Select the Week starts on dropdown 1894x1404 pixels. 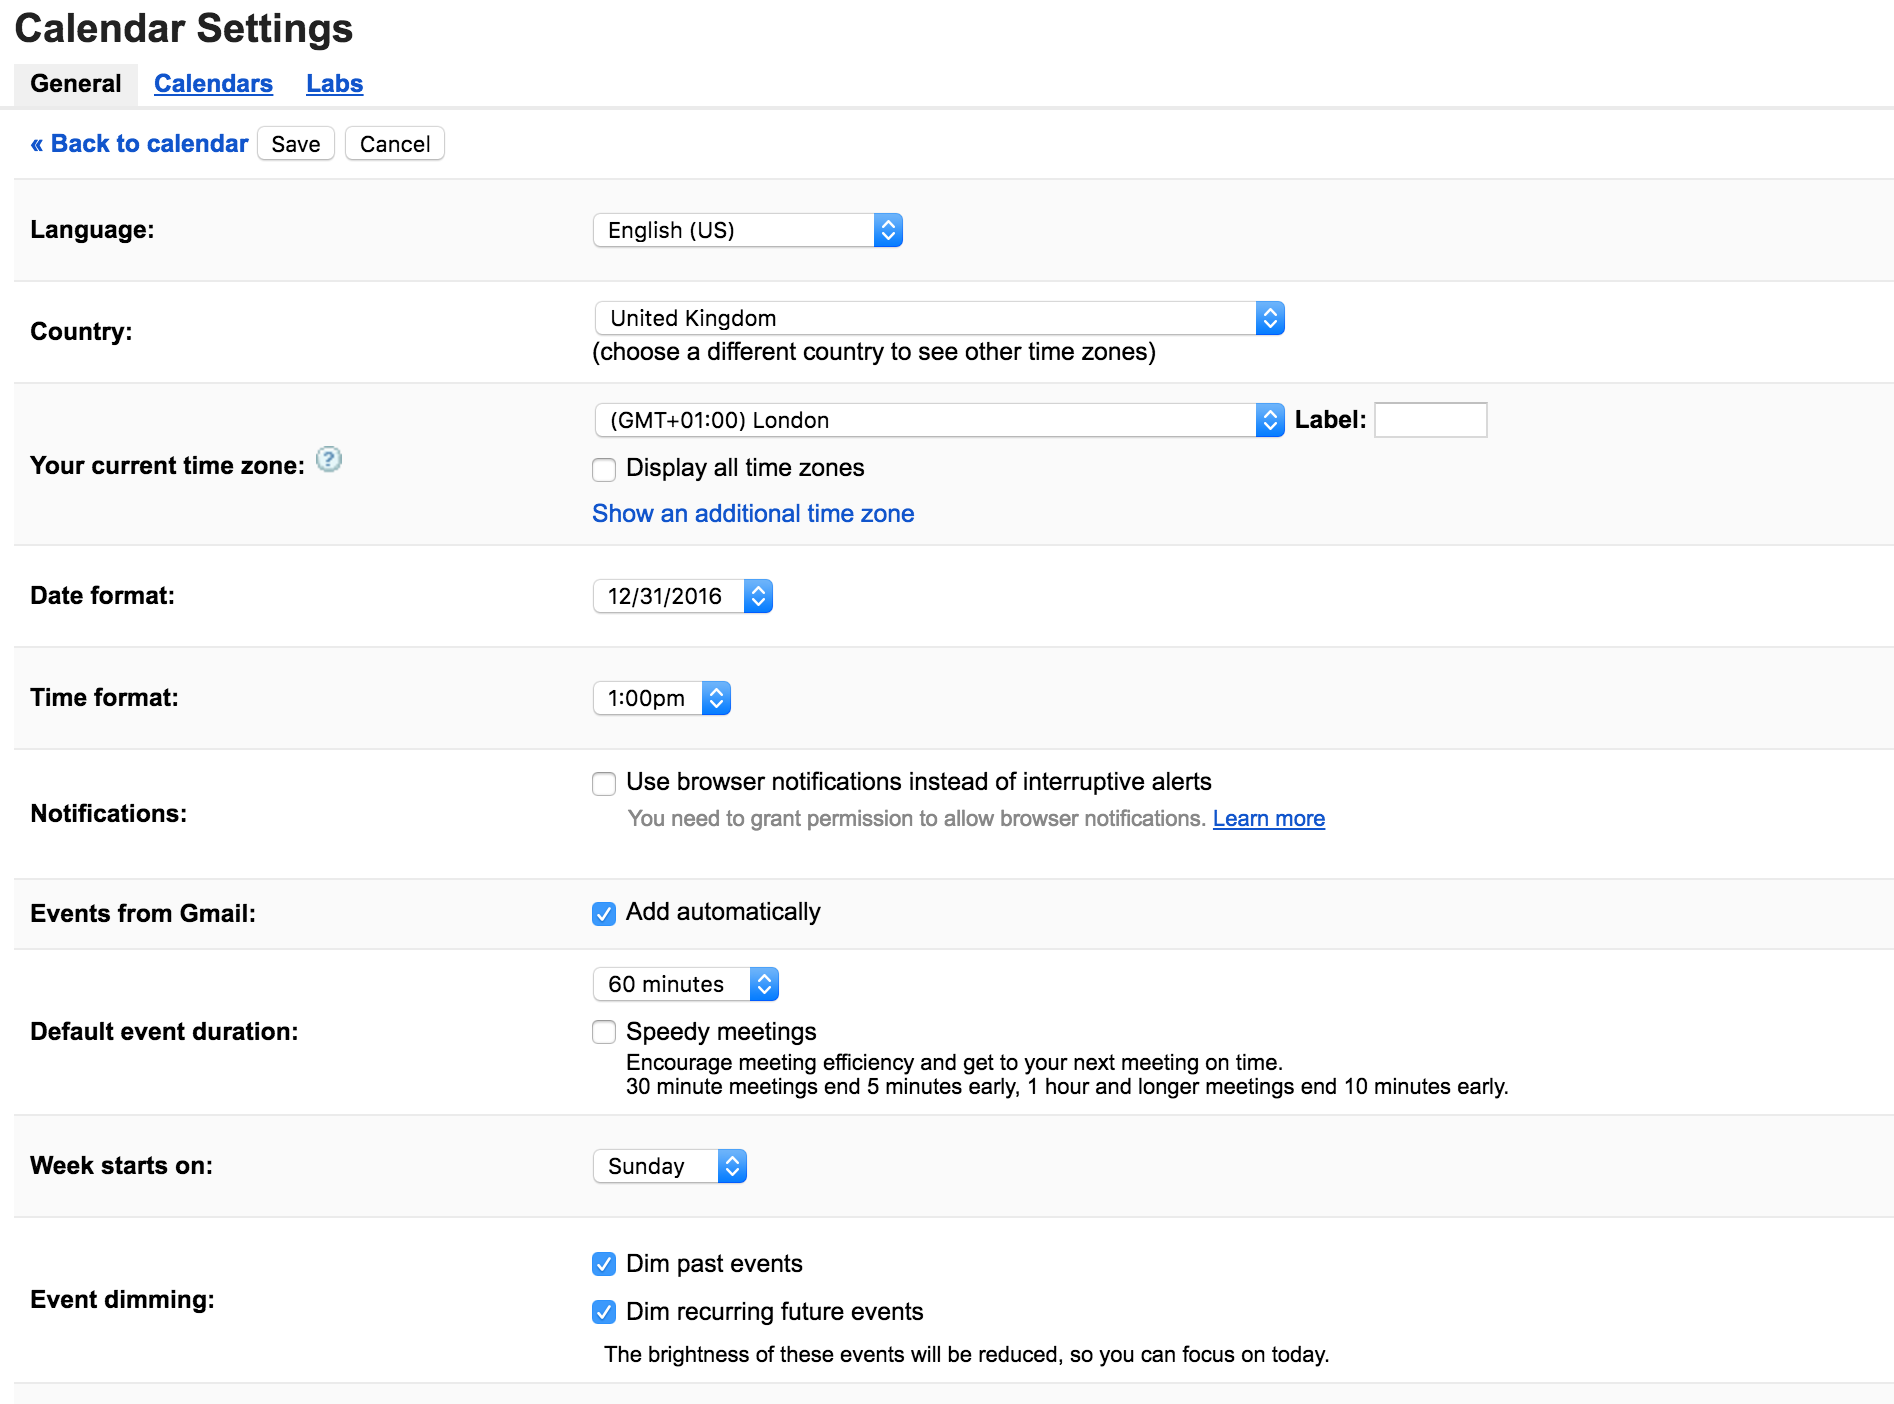point(670,1166)
